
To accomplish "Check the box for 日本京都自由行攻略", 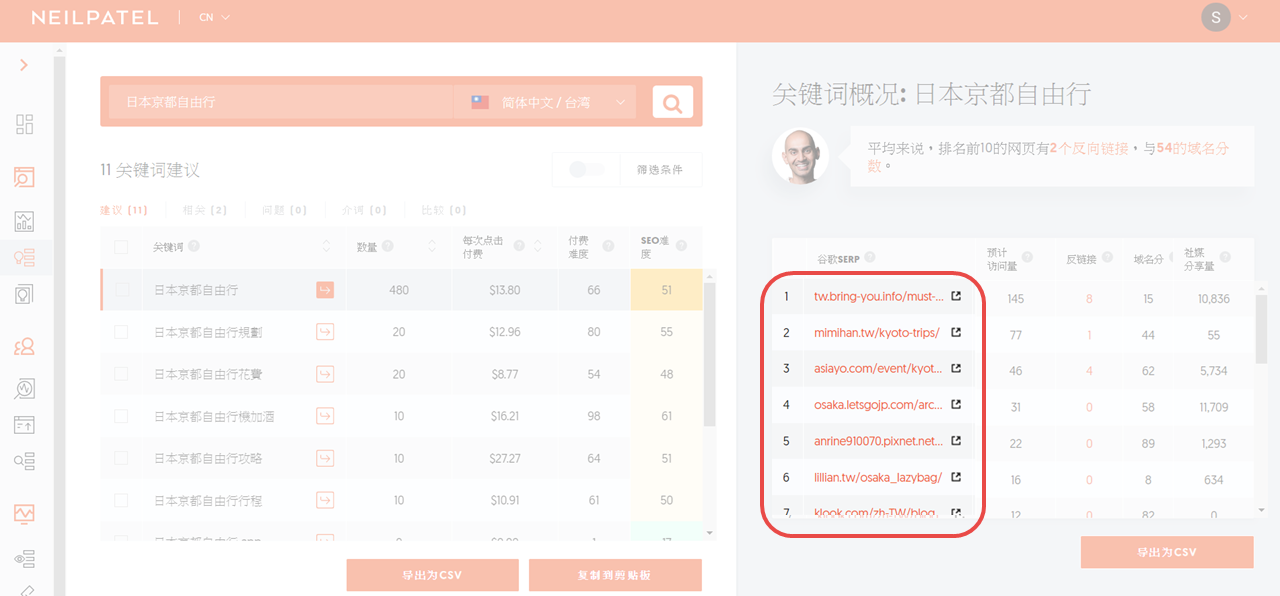I will click(x=122, y=458).
